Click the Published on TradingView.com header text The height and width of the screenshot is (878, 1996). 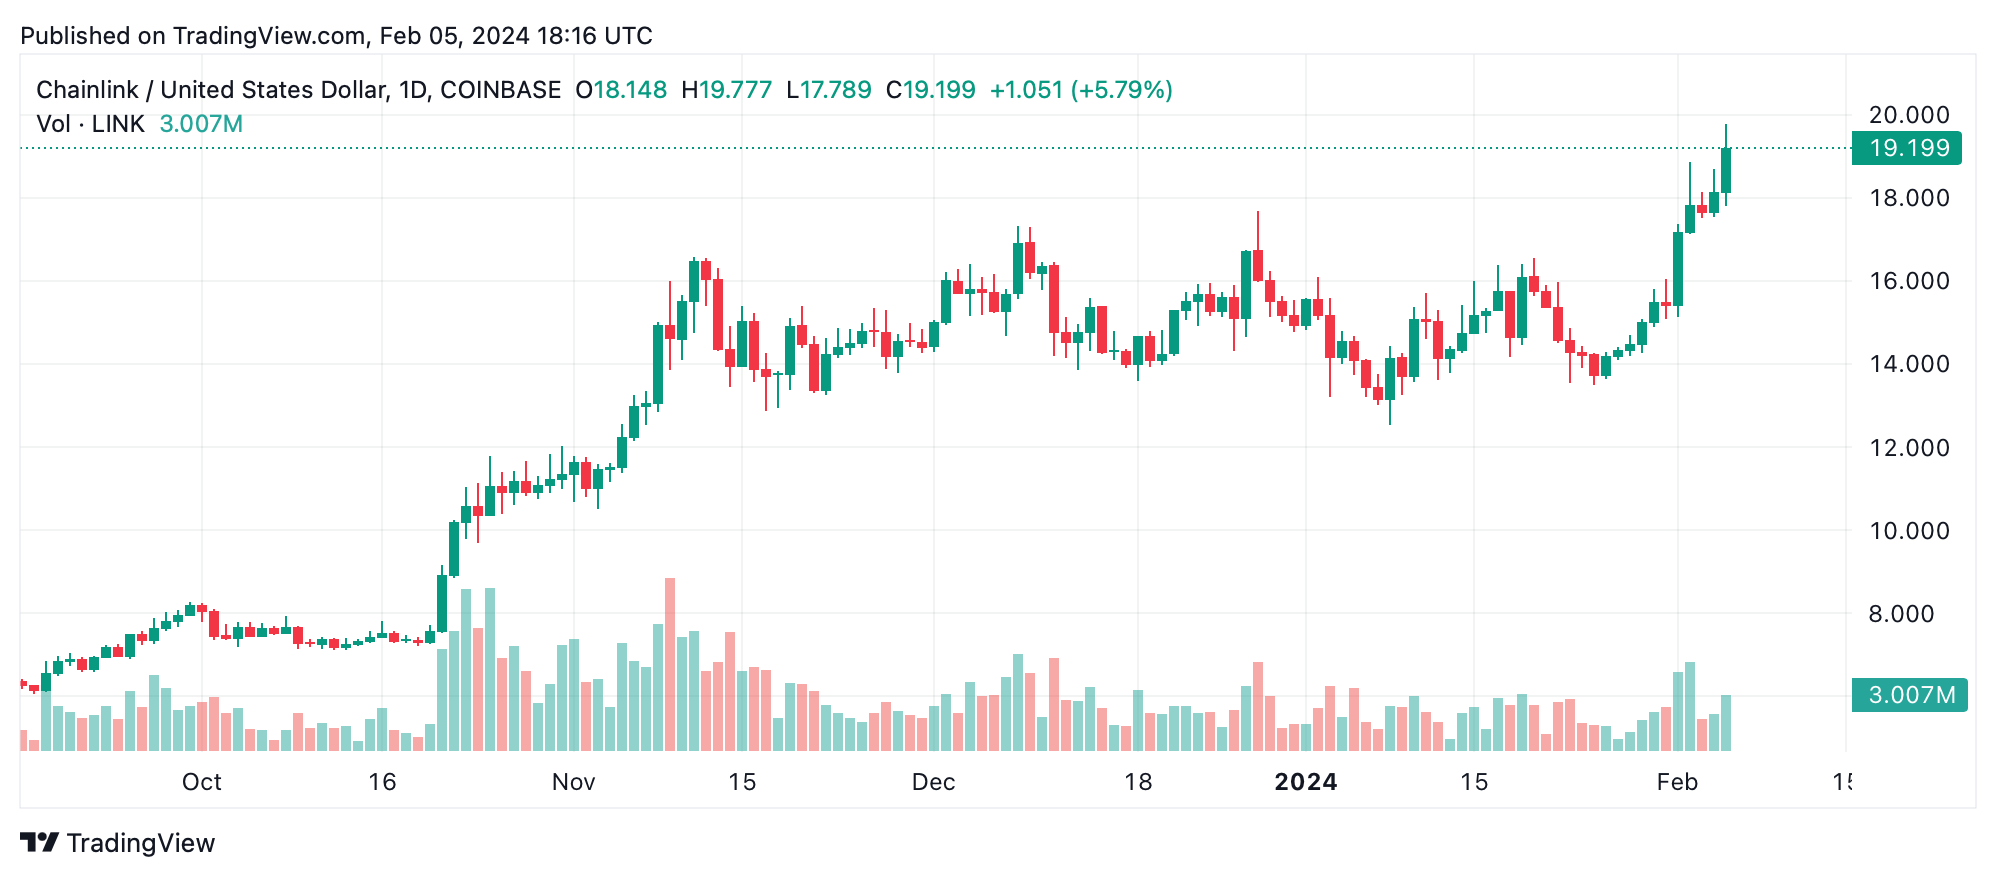(336, 36)
